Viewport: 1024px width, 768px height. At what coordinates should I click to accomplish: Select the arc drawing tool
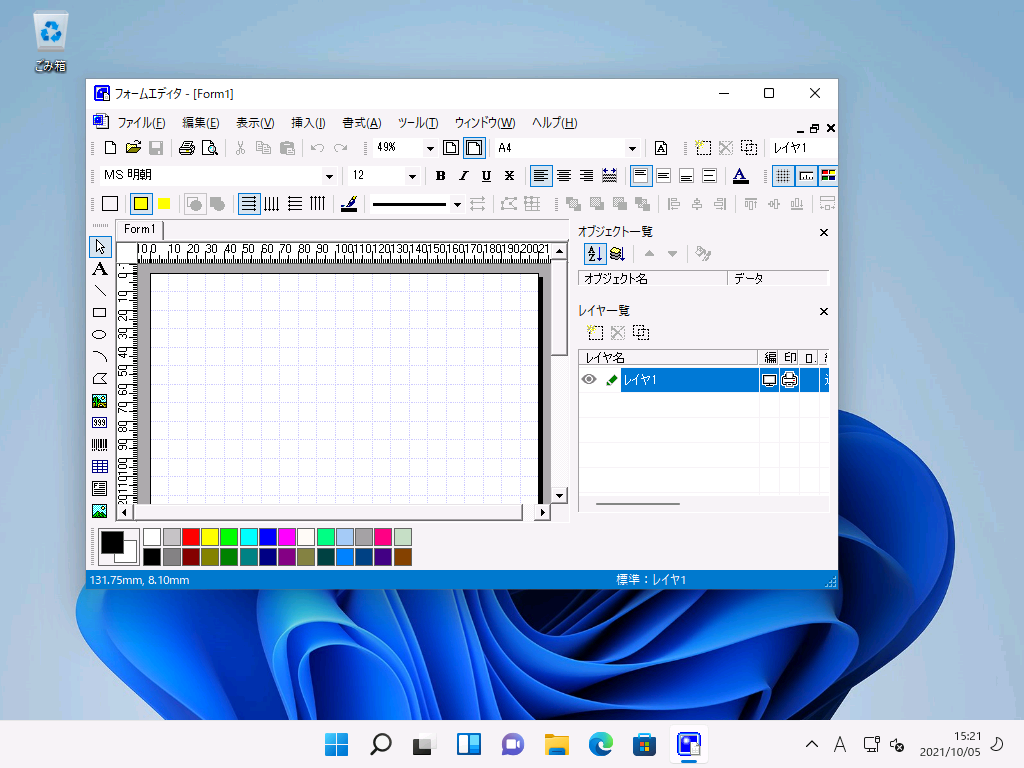coord(100,357)
